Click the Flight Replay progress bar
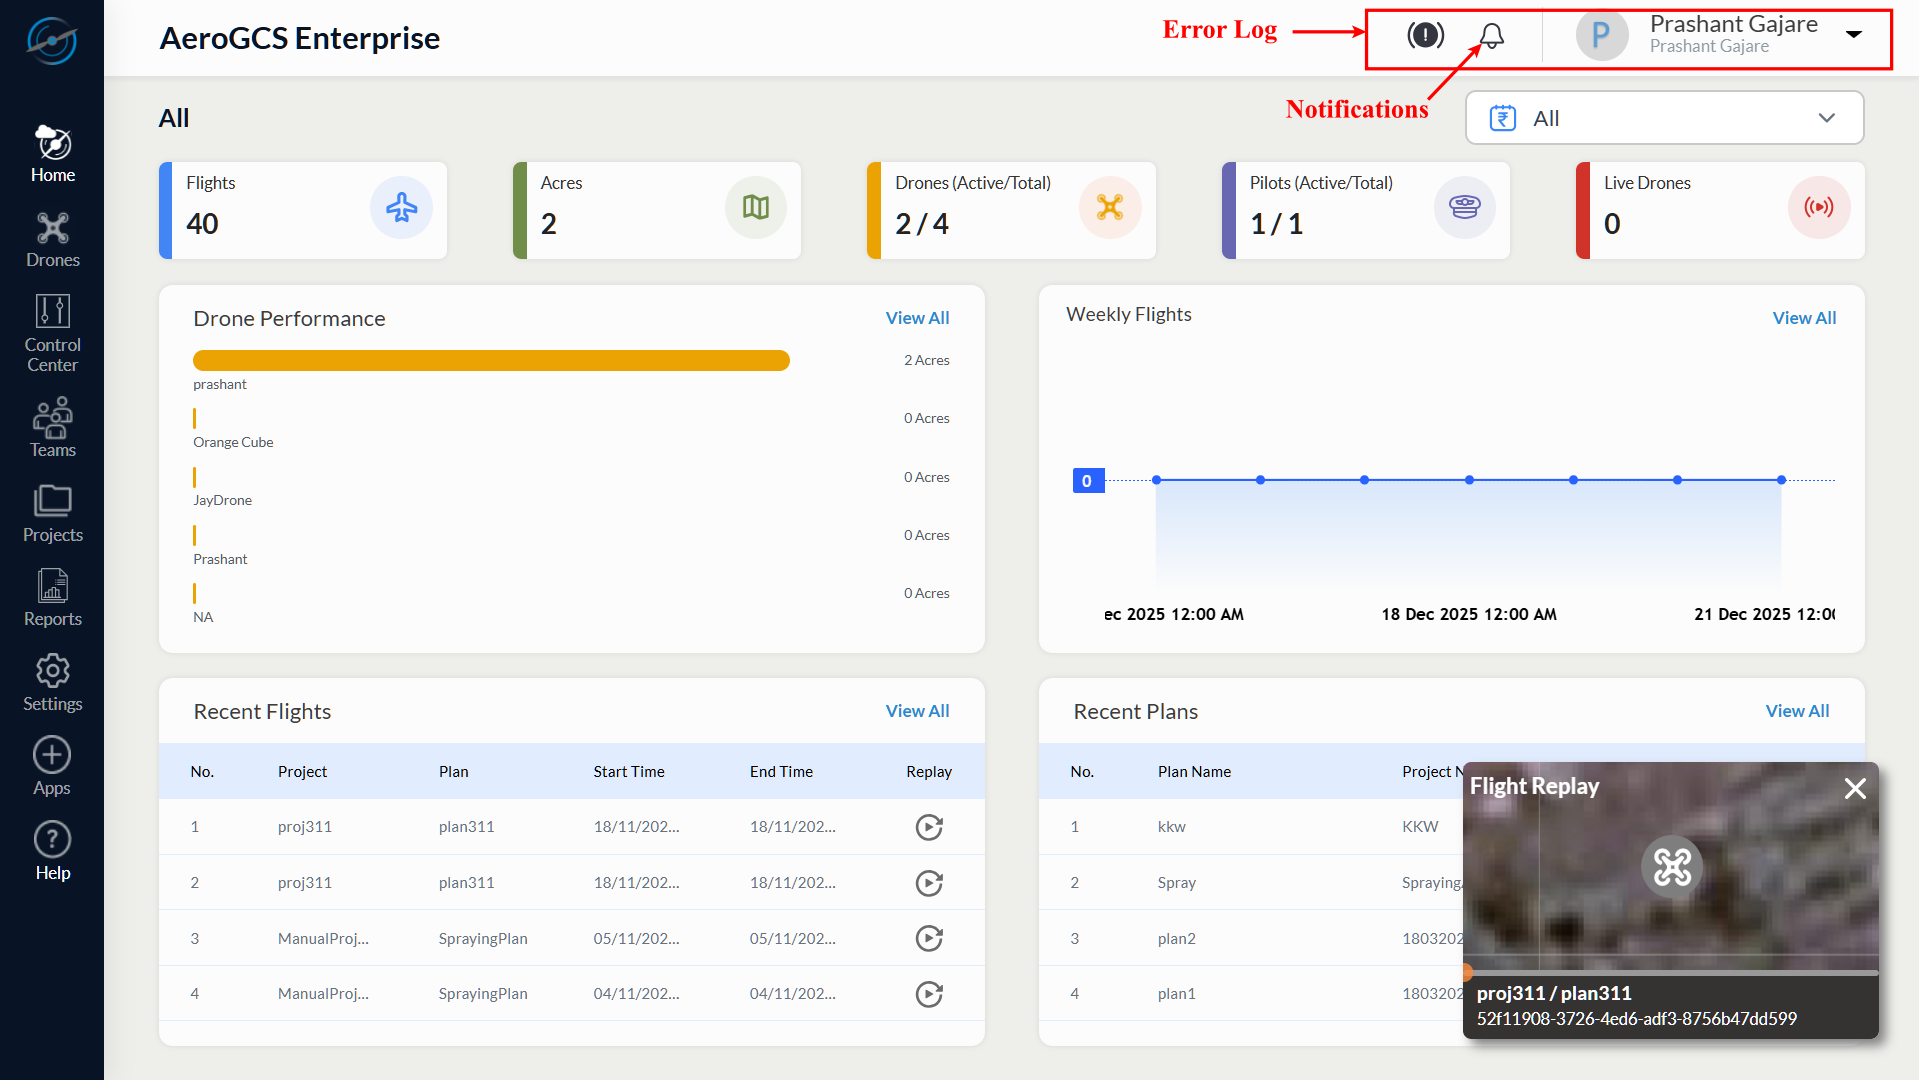The image size is (1920, 1080). tap(1670, 972)
